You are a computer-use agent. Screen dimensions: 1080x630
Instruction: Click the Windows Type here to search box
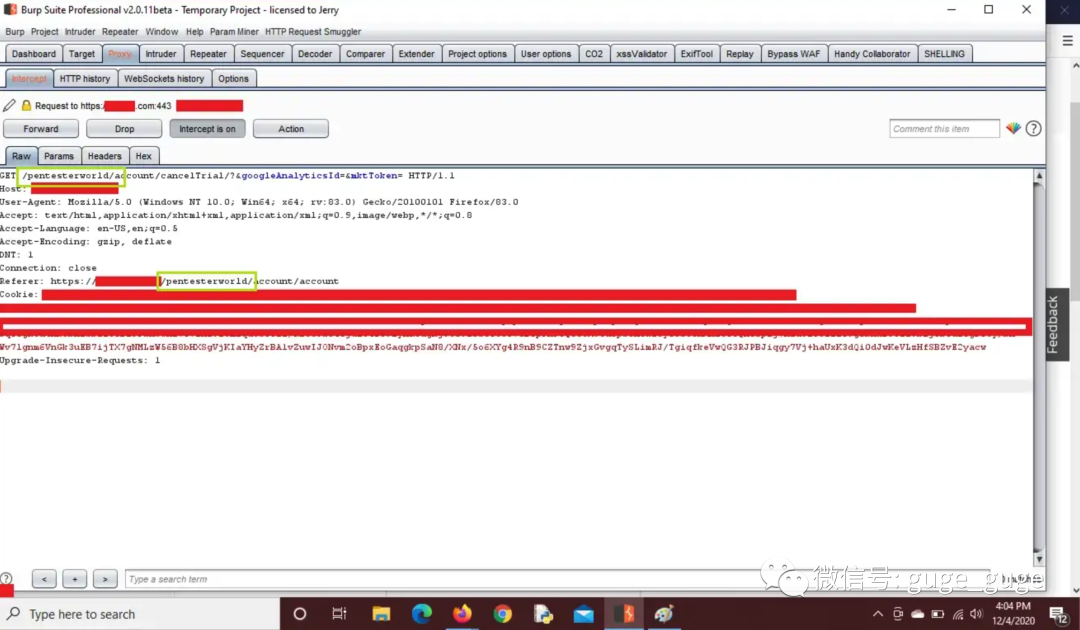click(140, 613)
